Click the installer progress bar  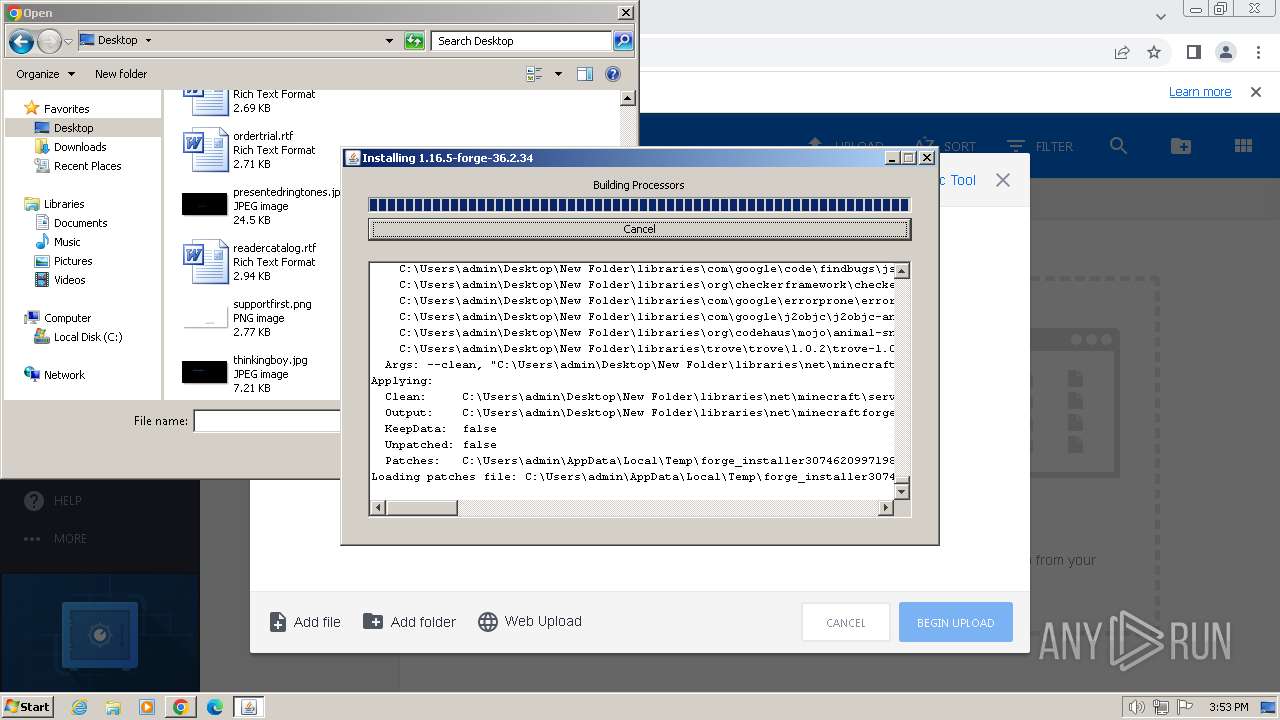[x=639, y=205]
